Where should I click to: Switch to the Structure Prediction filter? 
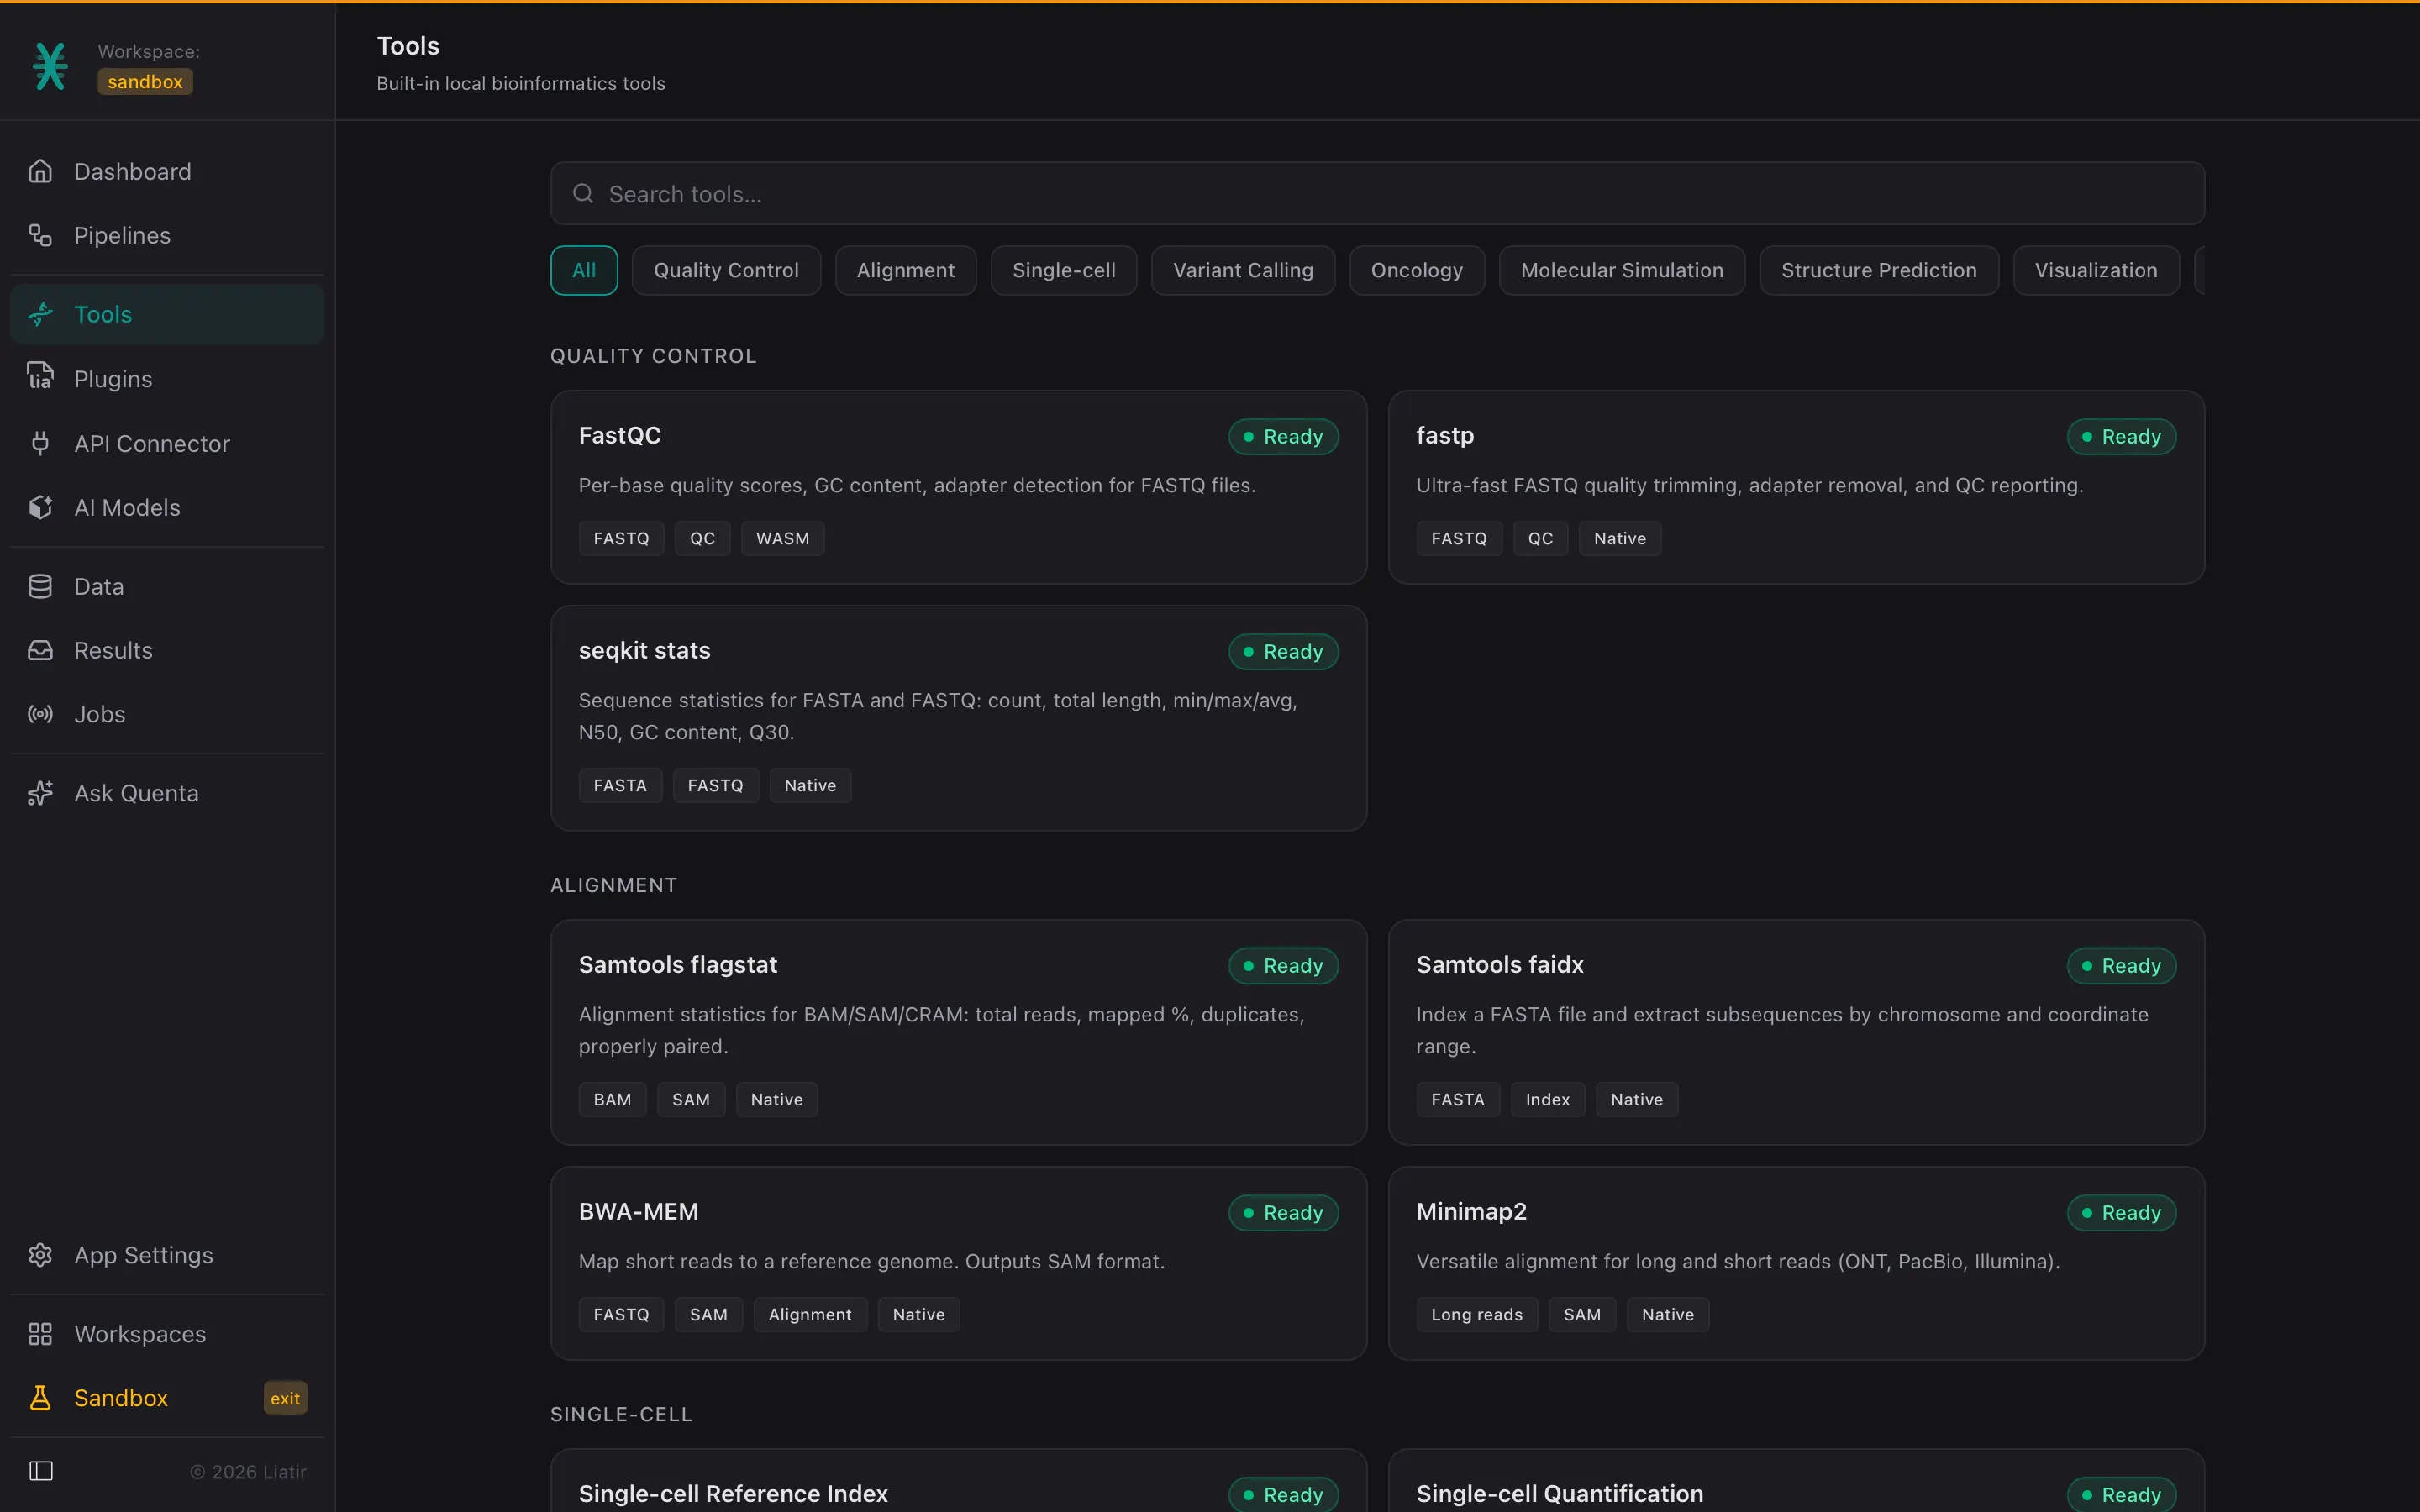1879,270
